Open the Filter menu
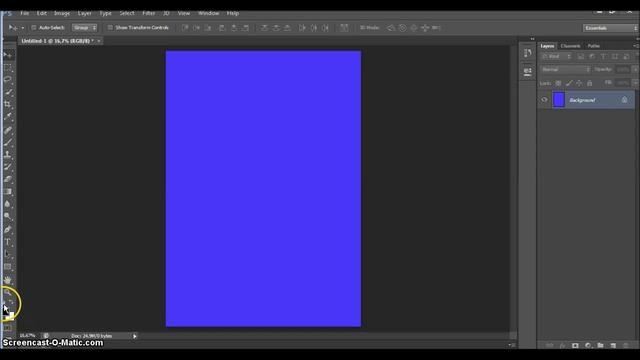The height and width of the screenshot is (360, 640). click(149, 13)
